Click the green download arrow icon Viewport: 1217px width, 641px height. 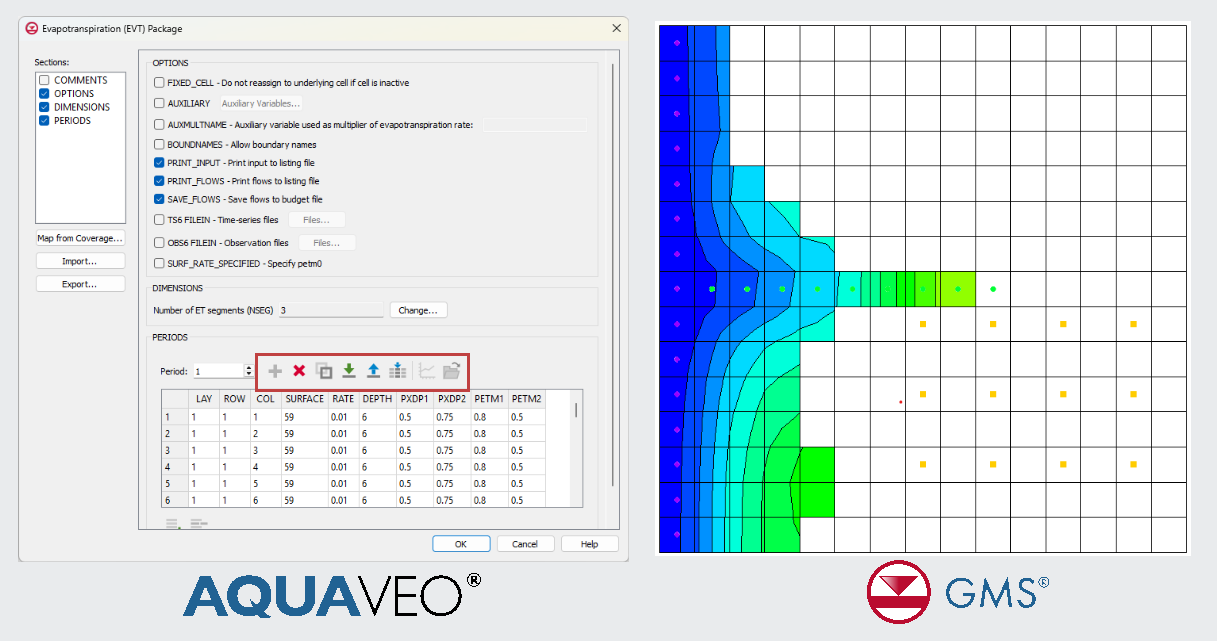point(348,371)
